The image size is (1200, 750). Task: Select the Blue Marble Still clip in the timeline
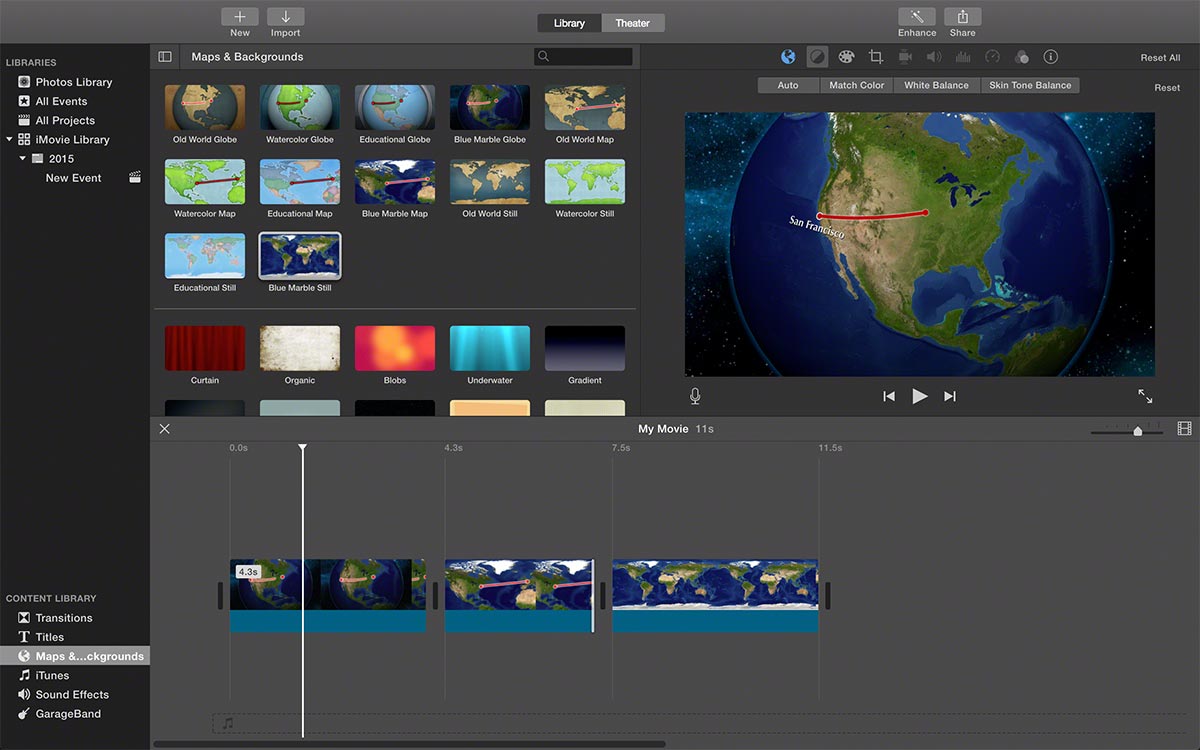[715, 595]
